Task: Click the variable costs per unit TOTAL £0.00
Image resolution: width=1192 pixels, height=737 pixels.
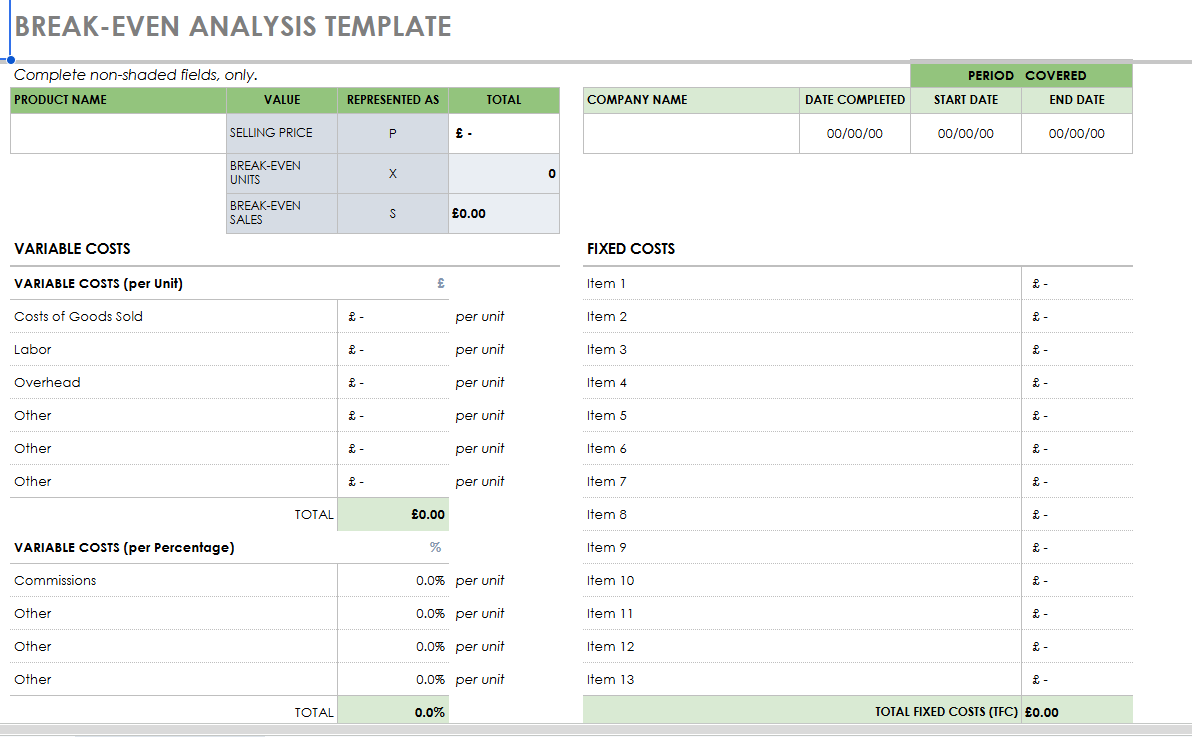Action: coord(393,515)
